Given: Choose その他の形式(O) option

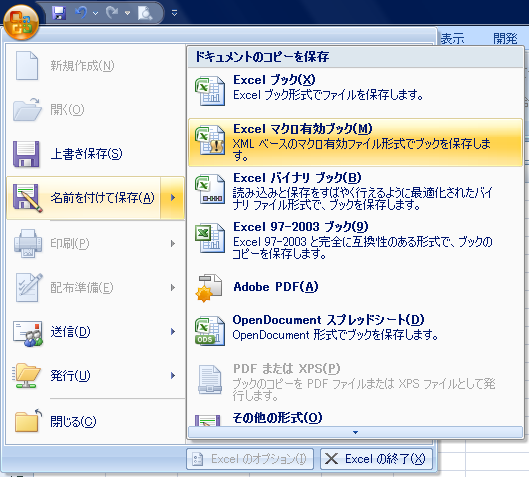Looking at the screenshot, I should pyautogui.click(x=355, y=418).
